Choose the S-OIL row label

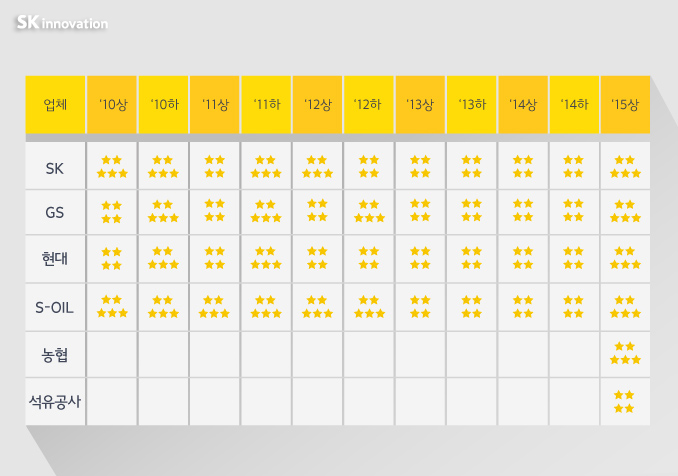tap(56, 306)
